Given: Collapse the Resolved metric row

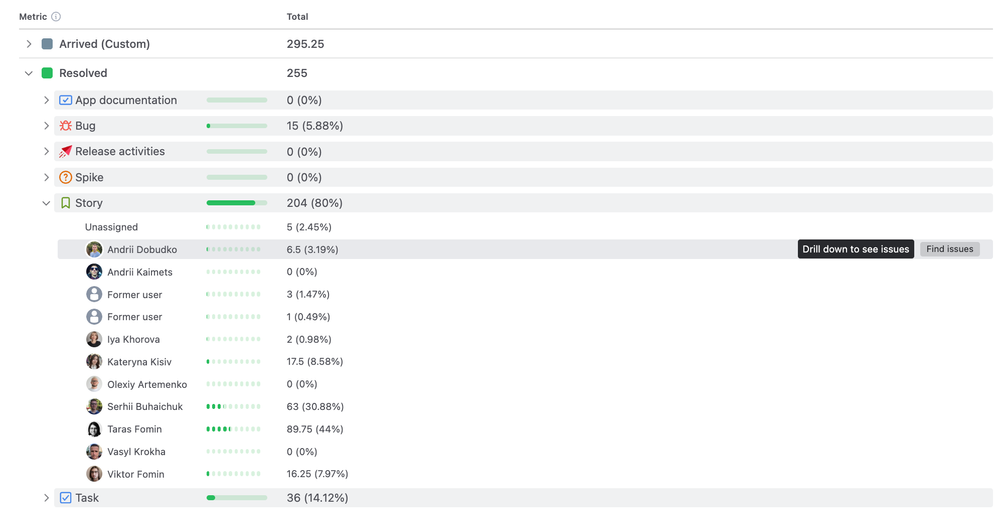Looking at the screenshot, I should coord(29,73).
